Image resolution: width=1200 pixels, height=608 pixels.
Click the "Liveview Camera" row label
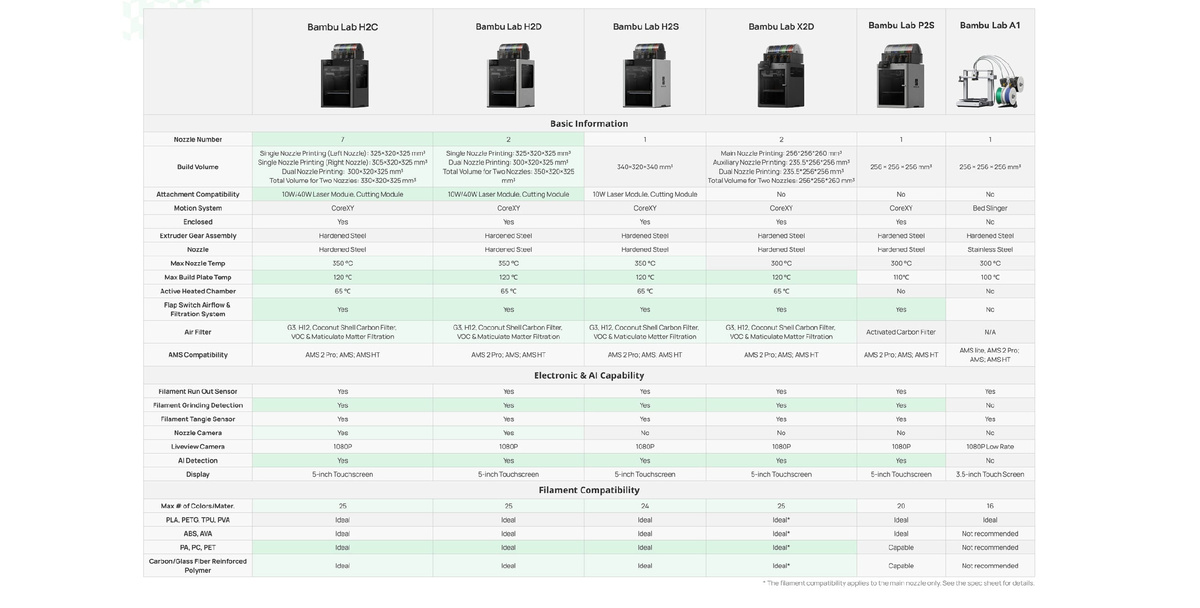coord(198,447)
